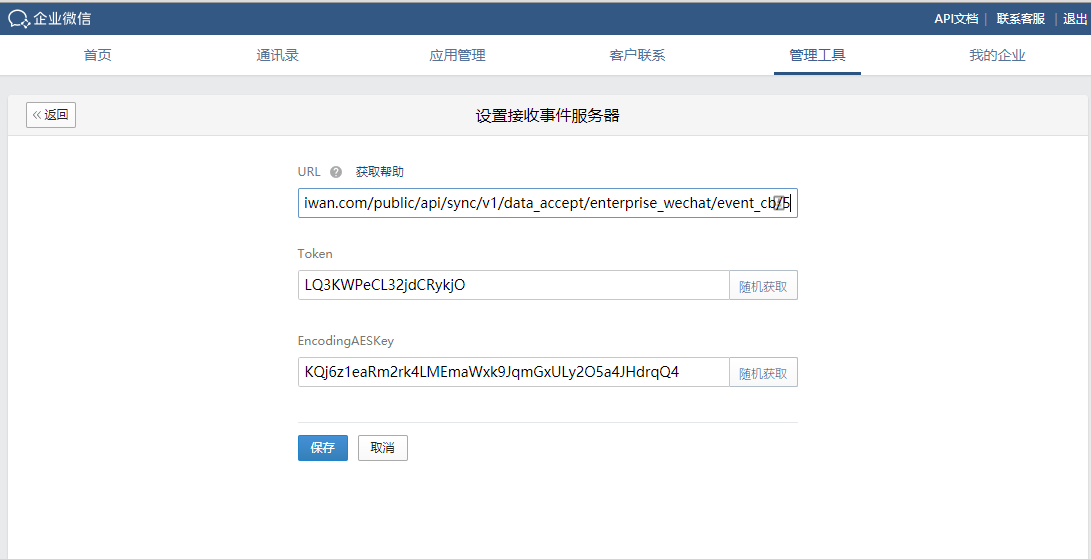Switch to the 通讯录 tab
The height and width of the screenshot is (559, 1091).
(x=277, y=56)
